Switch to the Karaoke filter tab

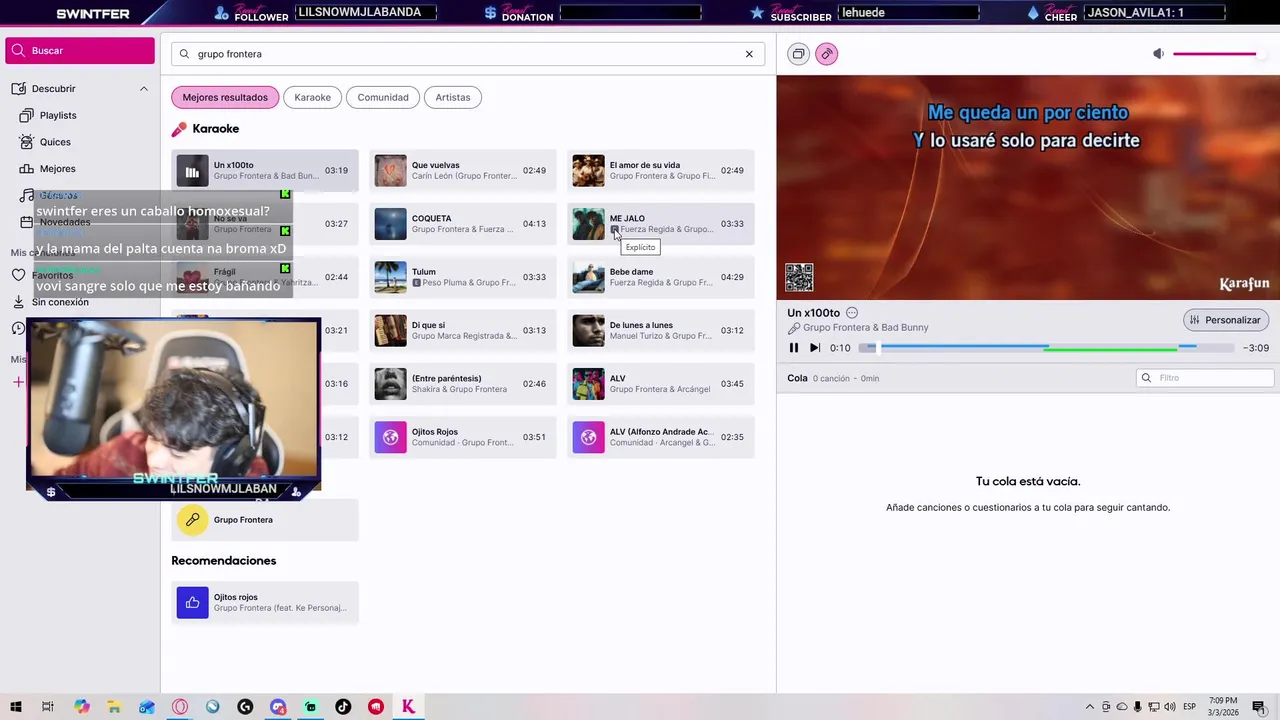click(312, 97)
